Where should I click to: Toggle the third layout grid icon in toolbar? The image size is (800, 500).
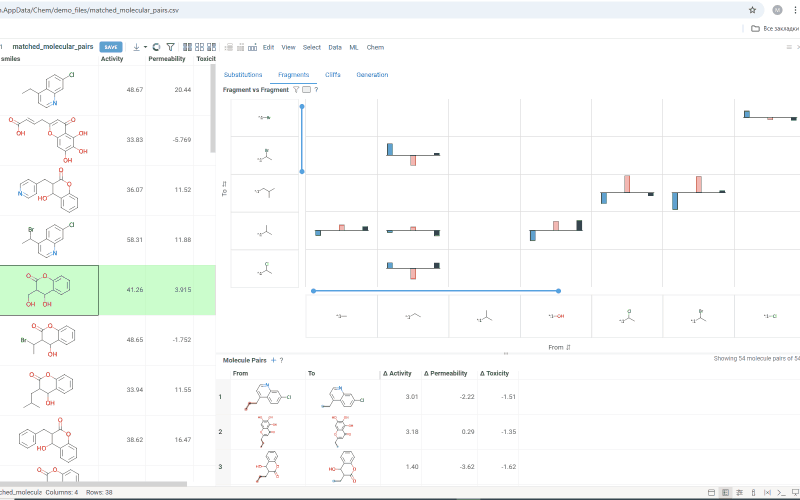click(213, 47)
